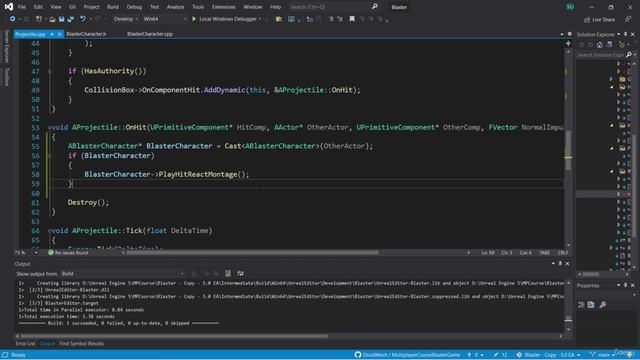Collapse the if HasAuthority block at line 47
Screen dimensions: 640x360
[x=49, y=71]
